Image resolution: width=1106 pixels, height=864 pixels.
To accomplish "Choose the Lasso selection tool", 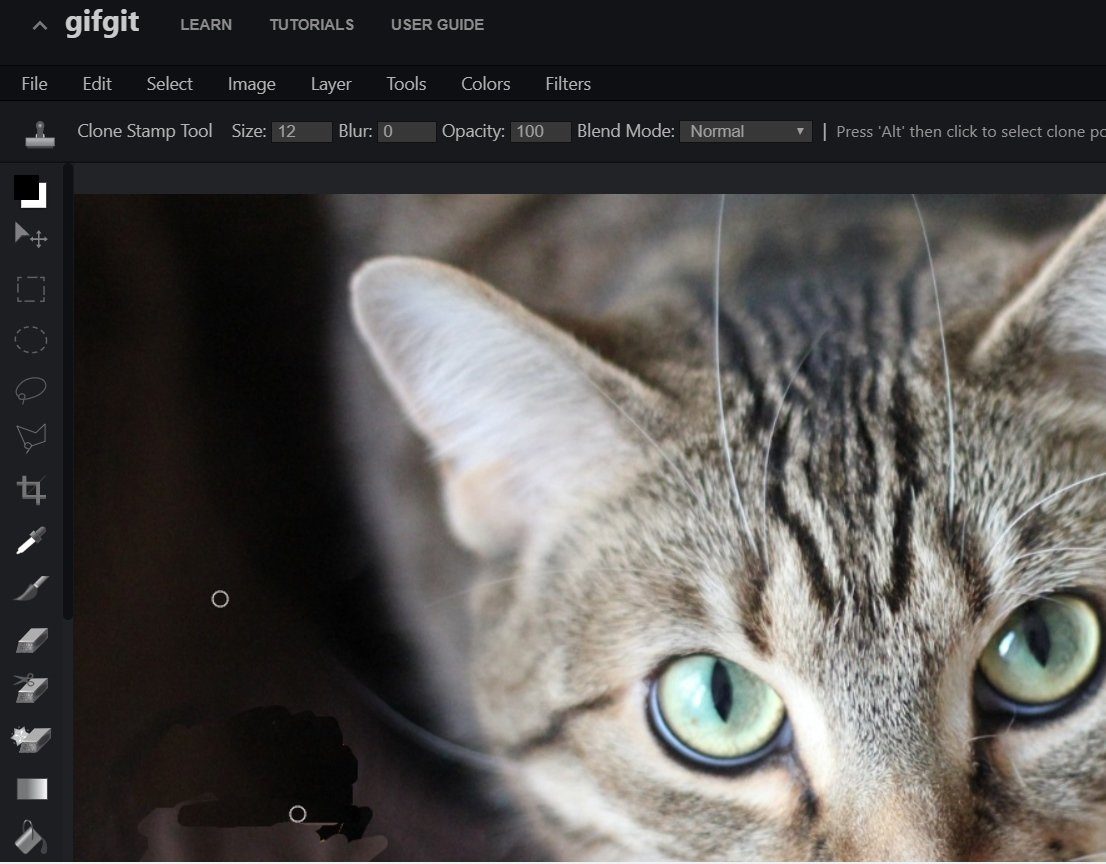I will pos(31,389).
